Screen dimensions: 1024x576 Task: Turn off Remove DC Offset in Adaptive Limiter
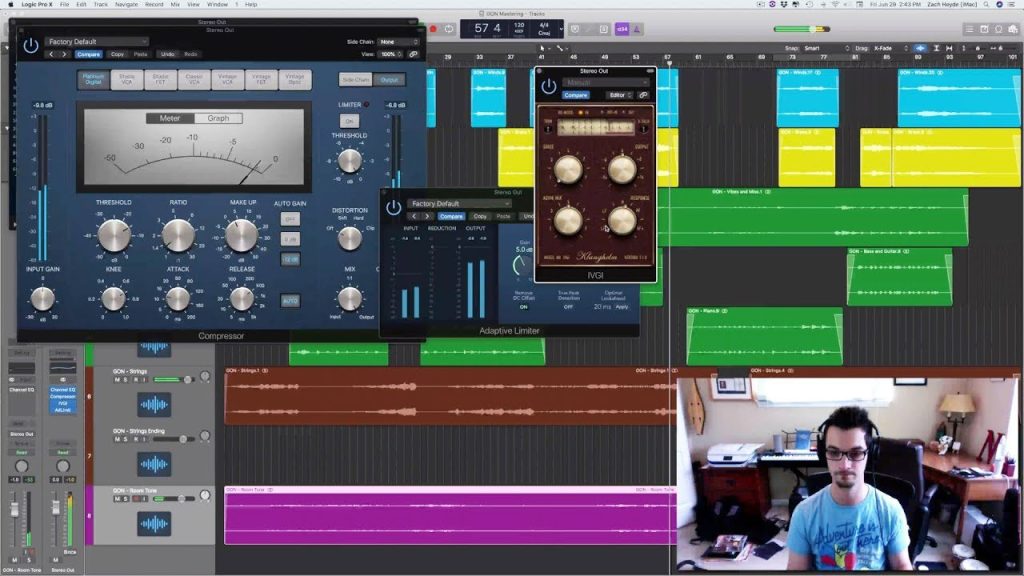(524, 307)
